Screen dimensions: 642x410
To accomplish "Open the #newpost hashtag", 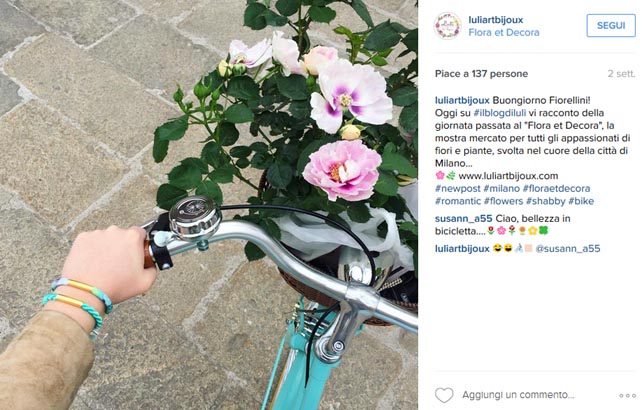I will click(x=458, y=188).
